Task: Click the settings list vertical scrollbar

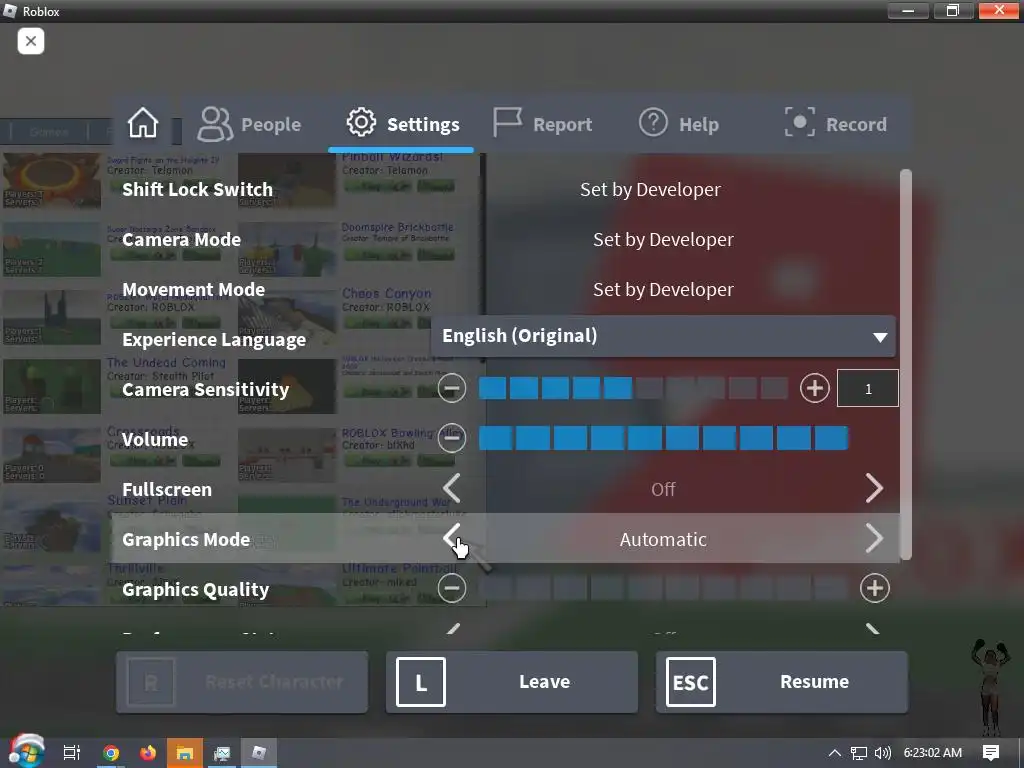Action: [x=905, y=364]
